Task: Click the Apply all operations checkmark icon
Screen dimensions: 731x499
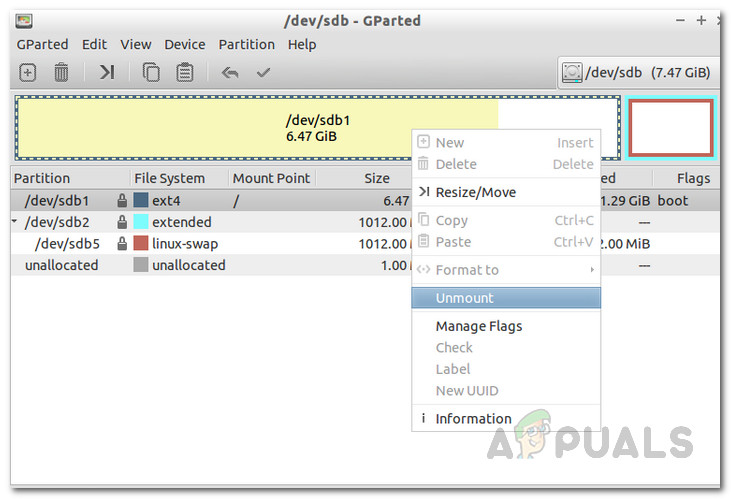Action: point(263,72)
